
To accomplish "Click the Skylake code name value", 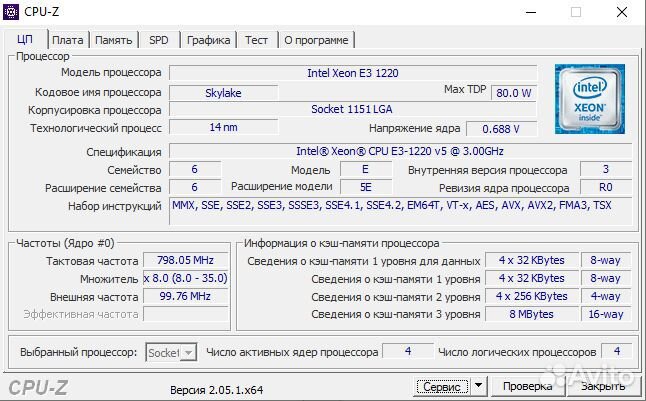I will (x=223, y=93).
